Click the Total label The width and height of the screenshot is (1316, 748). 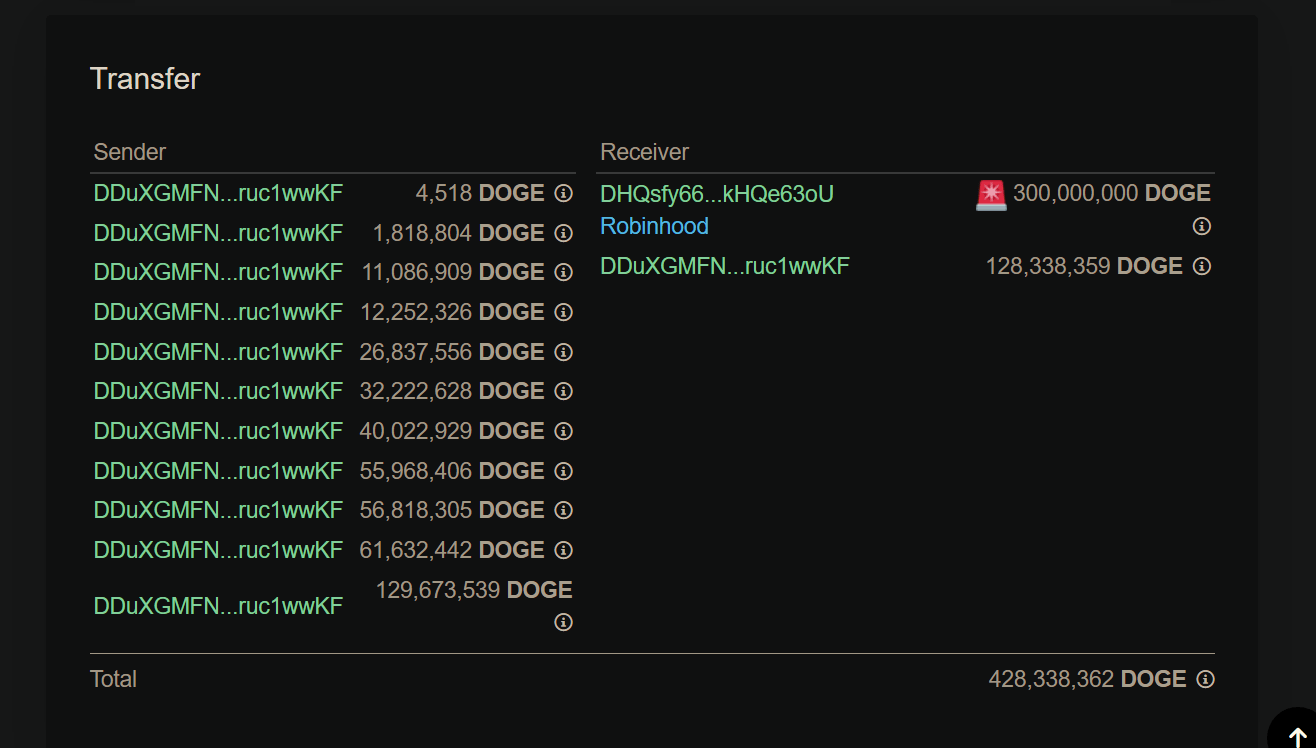[x=113, y=679]
